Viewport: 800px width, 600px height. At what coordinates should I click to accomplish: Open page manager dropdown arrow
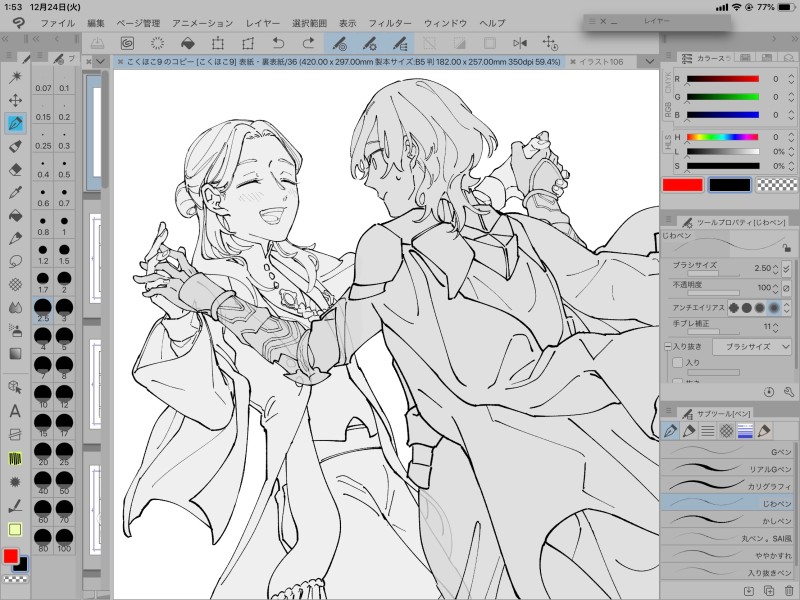pos(100,62)
